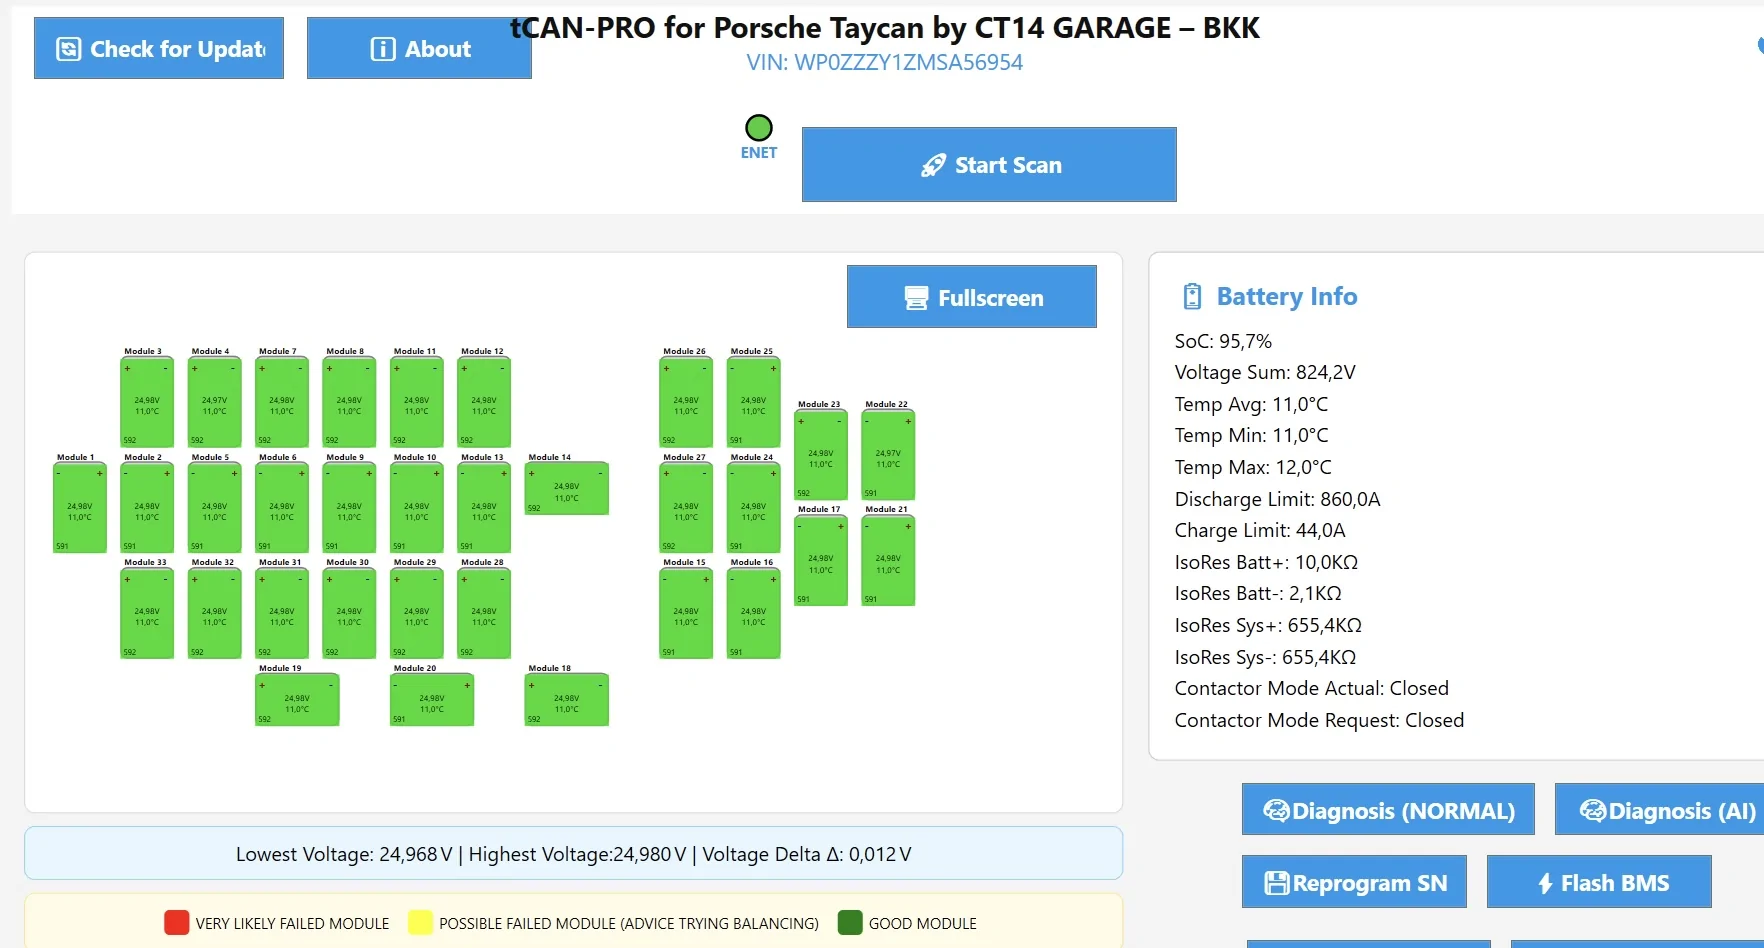
Task: Start the battery scan
Action: point(989,164)
